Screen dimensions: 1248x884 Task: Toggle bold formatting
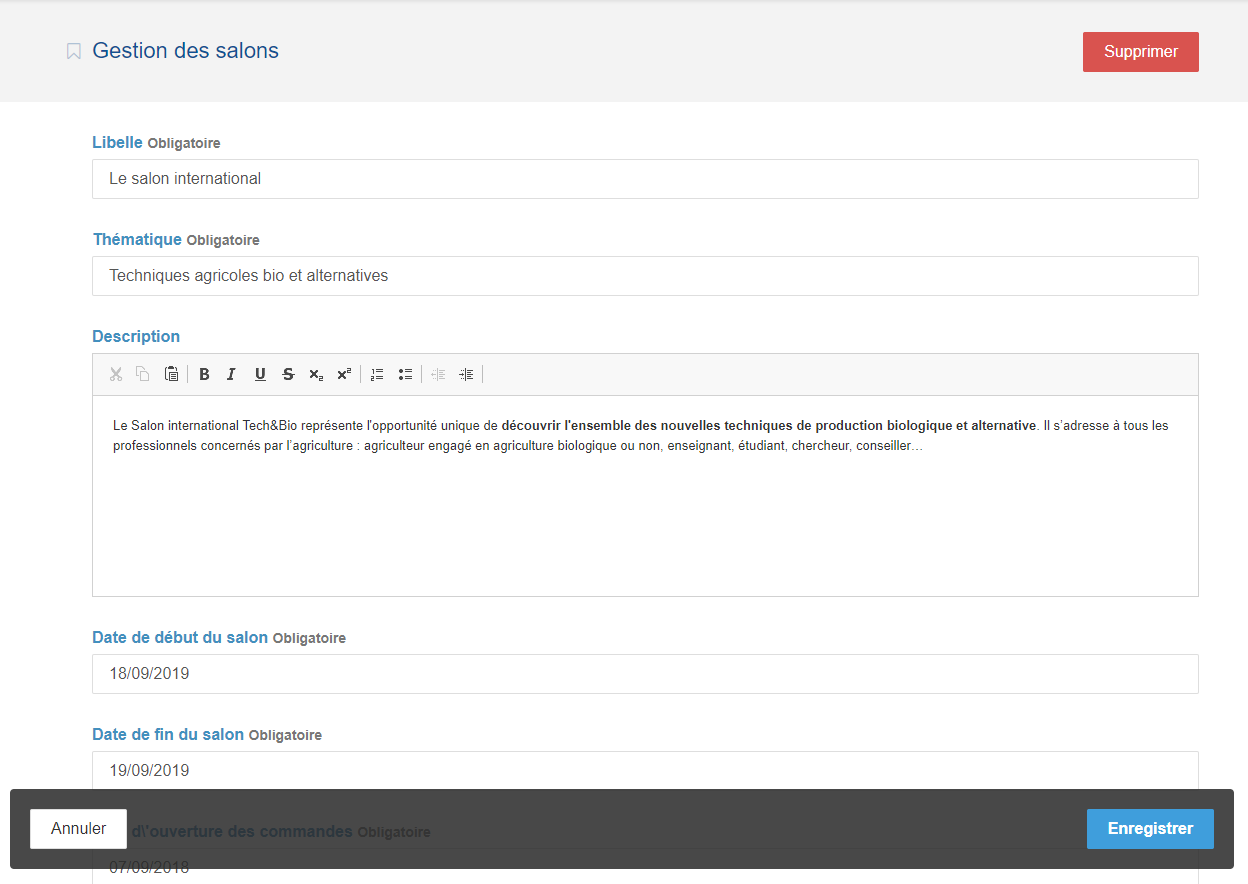click(204, 374)
